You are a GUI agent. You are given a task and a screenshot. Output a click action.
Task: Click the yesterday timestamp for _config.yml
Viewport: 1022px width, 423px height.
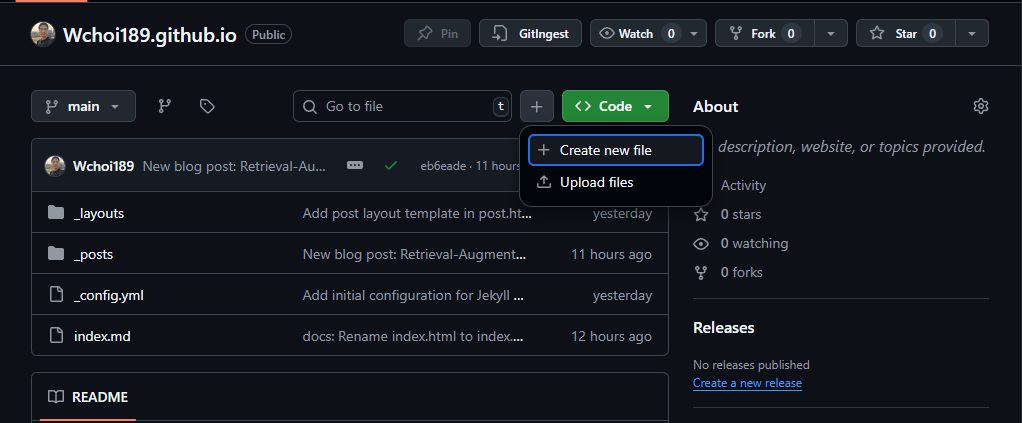[x=622, y=295]
